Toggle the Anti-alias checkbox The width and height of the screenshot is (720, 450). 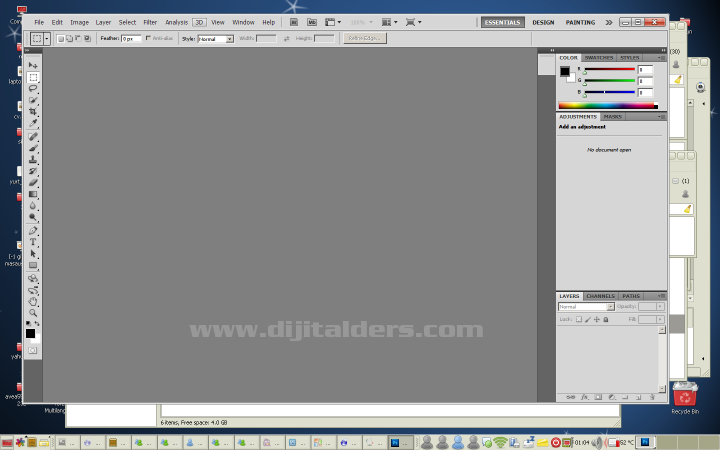[x=148, y=38]
